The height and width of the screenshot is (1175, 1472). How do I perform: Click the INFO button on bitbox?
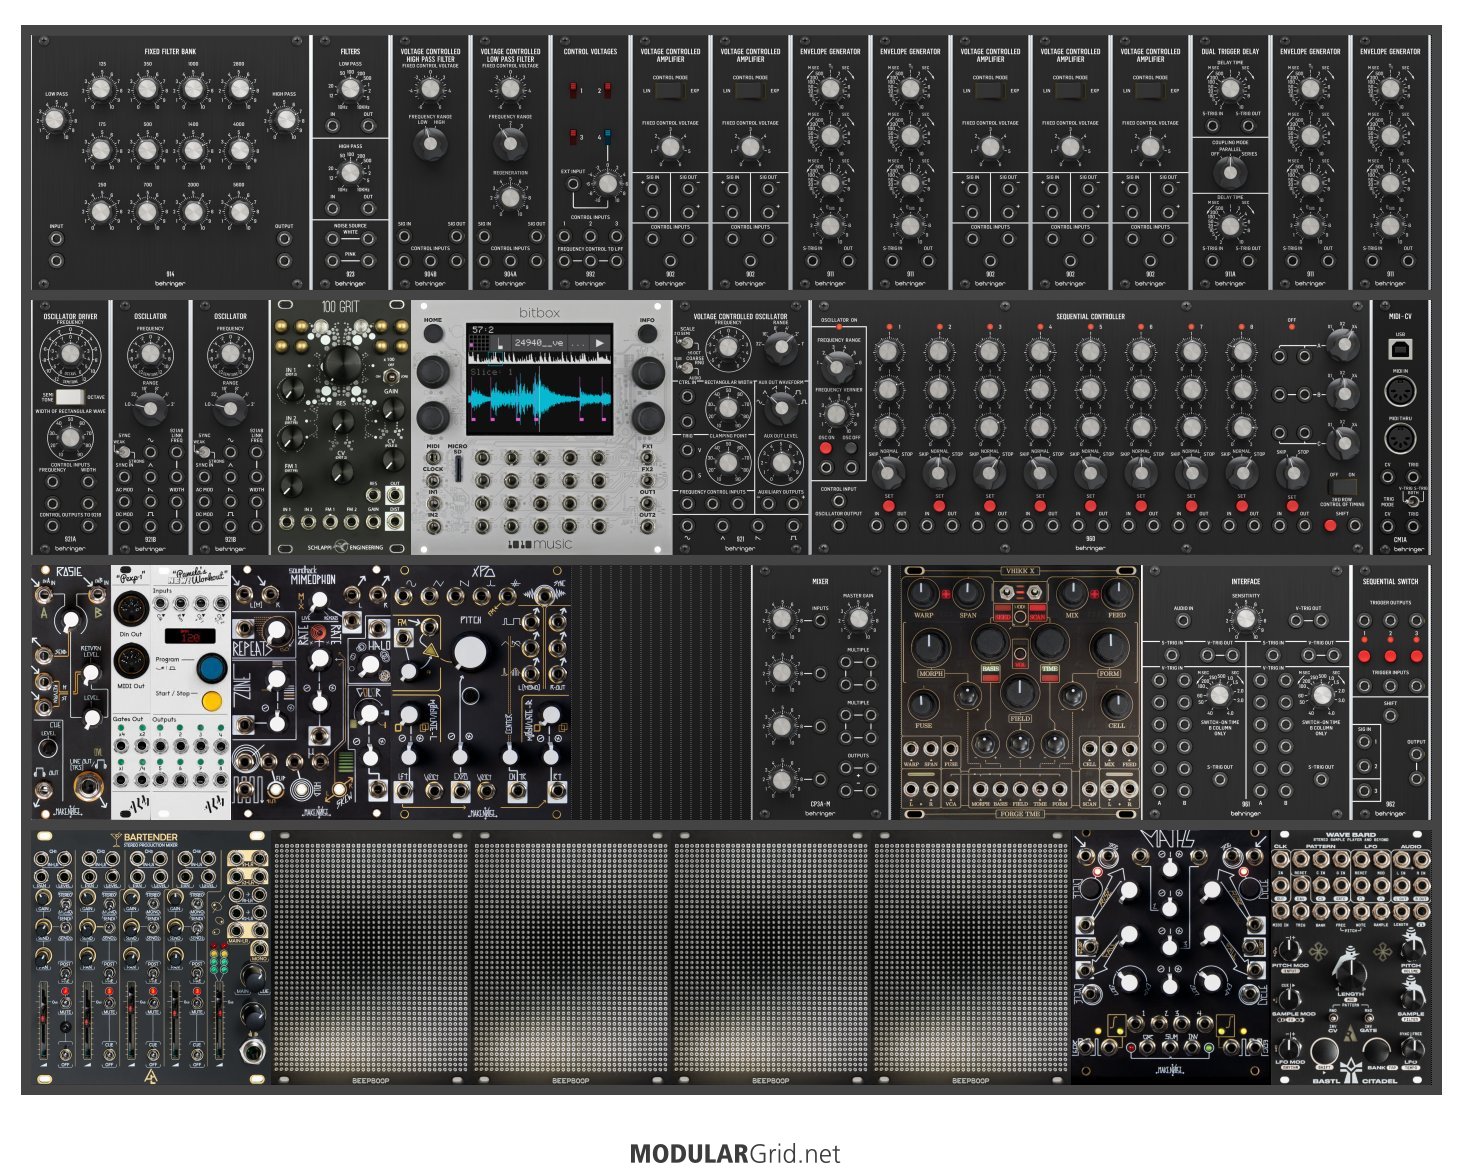(x=648, y=335)
